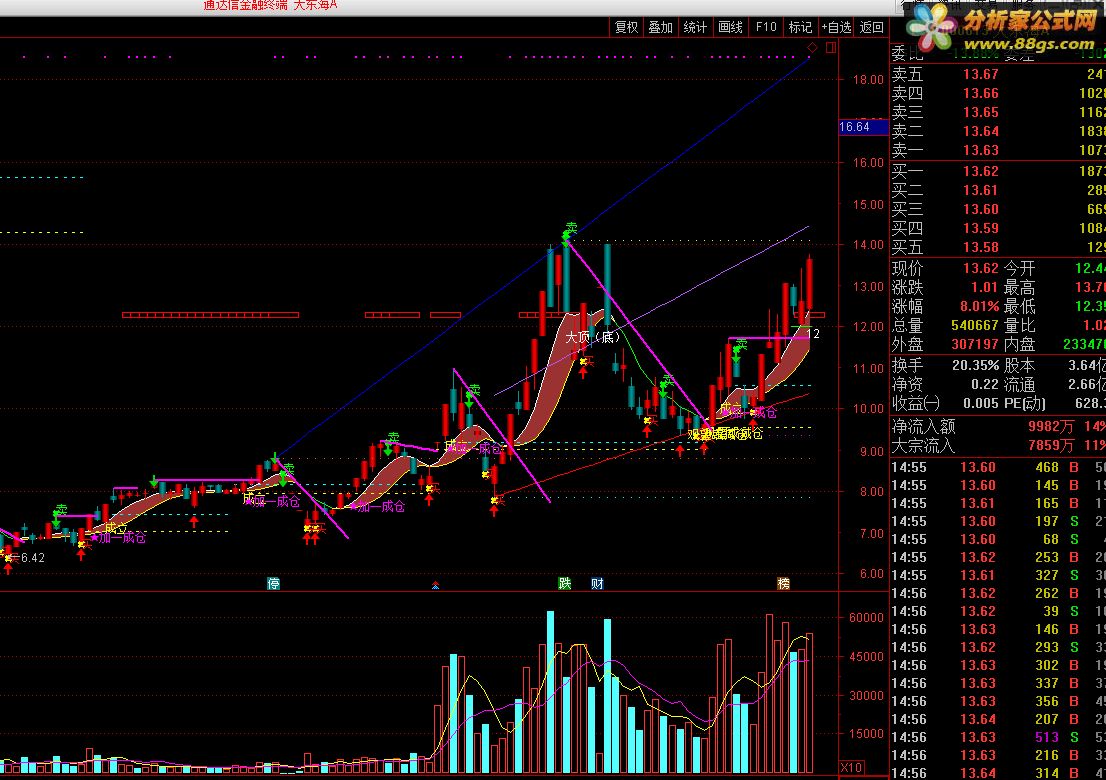Click the 18.00 price axis label

[868, 80]
